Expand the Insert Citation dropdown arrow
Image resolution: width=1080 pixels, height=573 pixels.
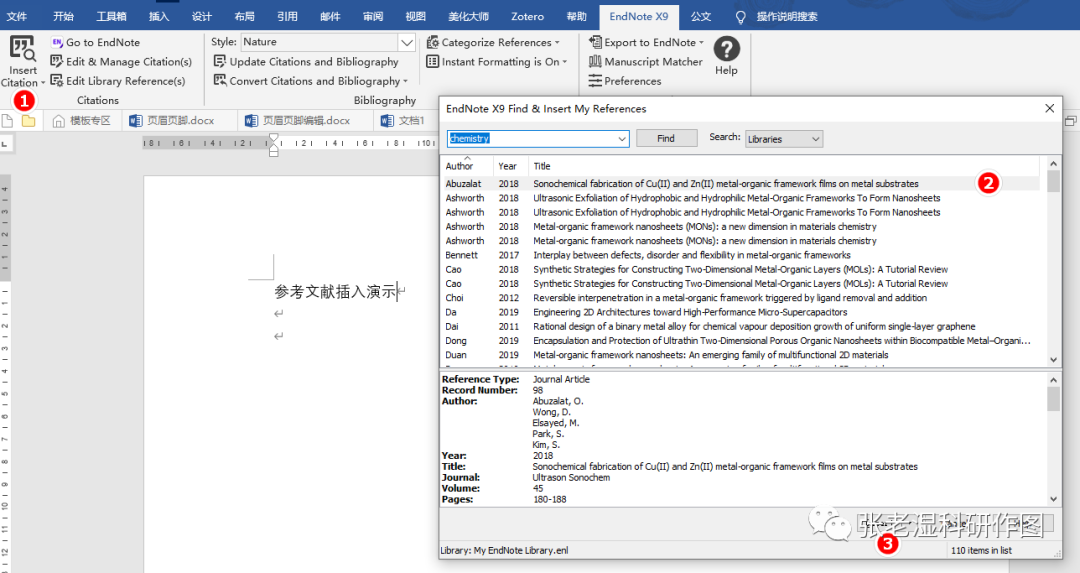43,83
